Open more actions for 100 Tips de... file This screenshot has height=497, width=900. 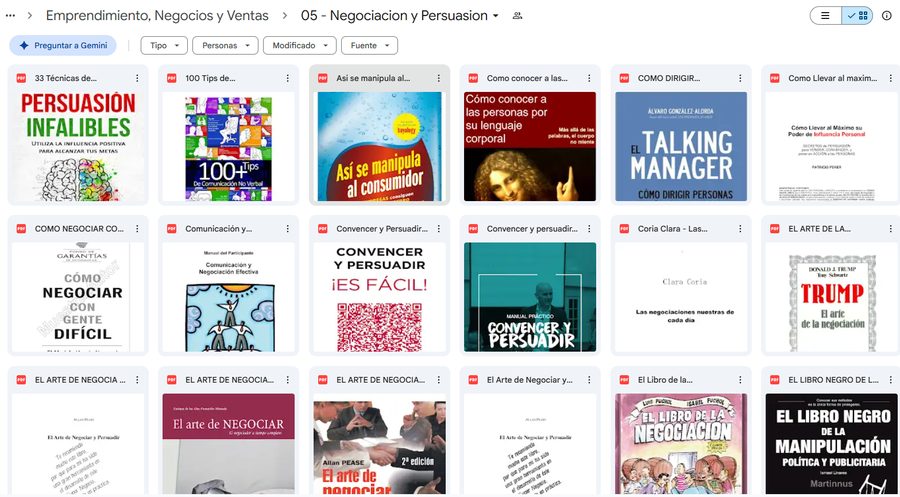[x=288, y=78]
